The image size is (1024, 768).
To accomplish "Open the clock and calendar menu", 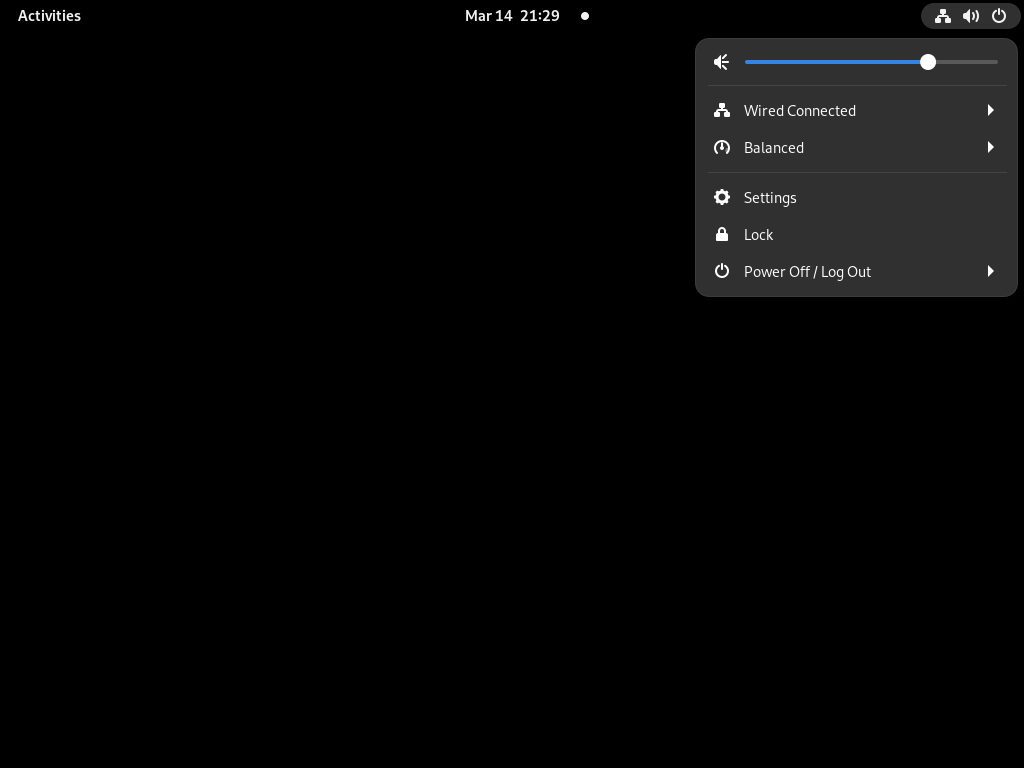I will click(512, 16).
